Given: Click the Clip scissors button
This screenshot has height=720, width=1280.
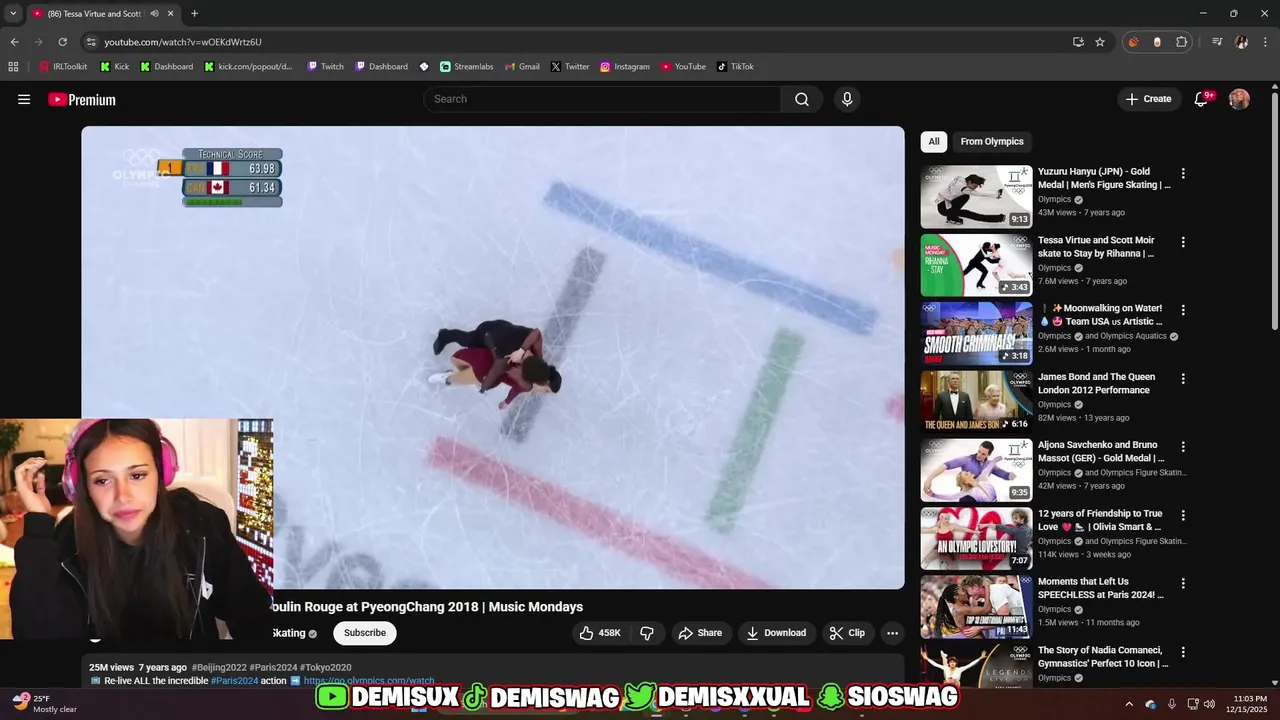Looking at the screenshot, I should pyautogui.click(x=847, y=633).
